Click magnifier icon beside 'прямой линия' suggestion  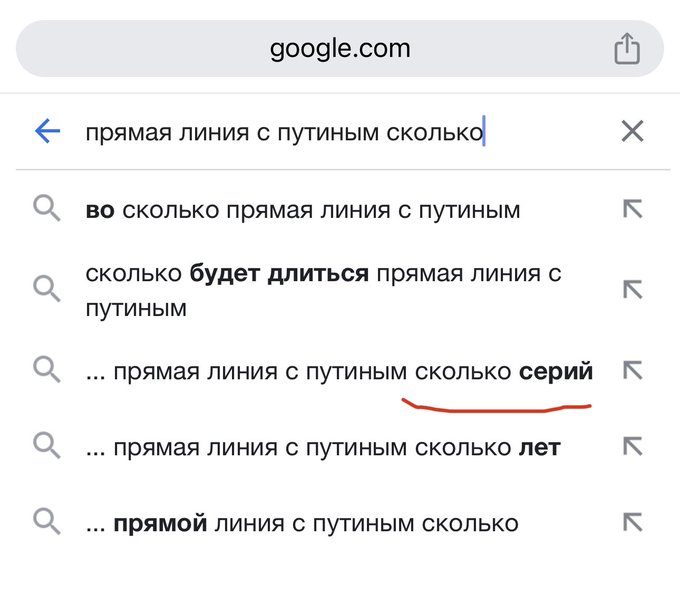pos(47,522)
